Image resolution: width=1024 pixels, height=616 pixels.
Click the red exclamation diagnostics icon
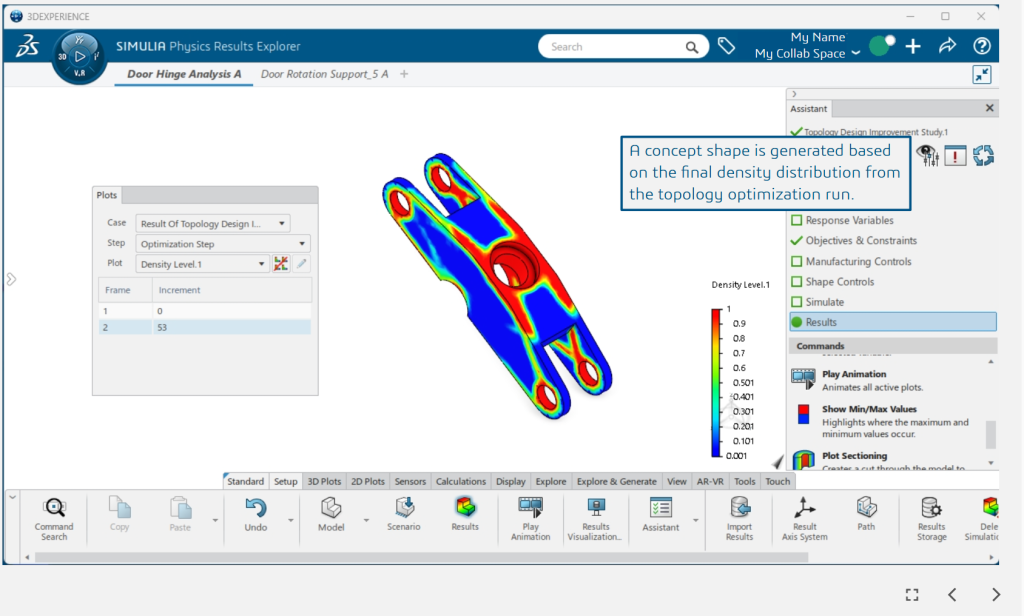point(955,155)
